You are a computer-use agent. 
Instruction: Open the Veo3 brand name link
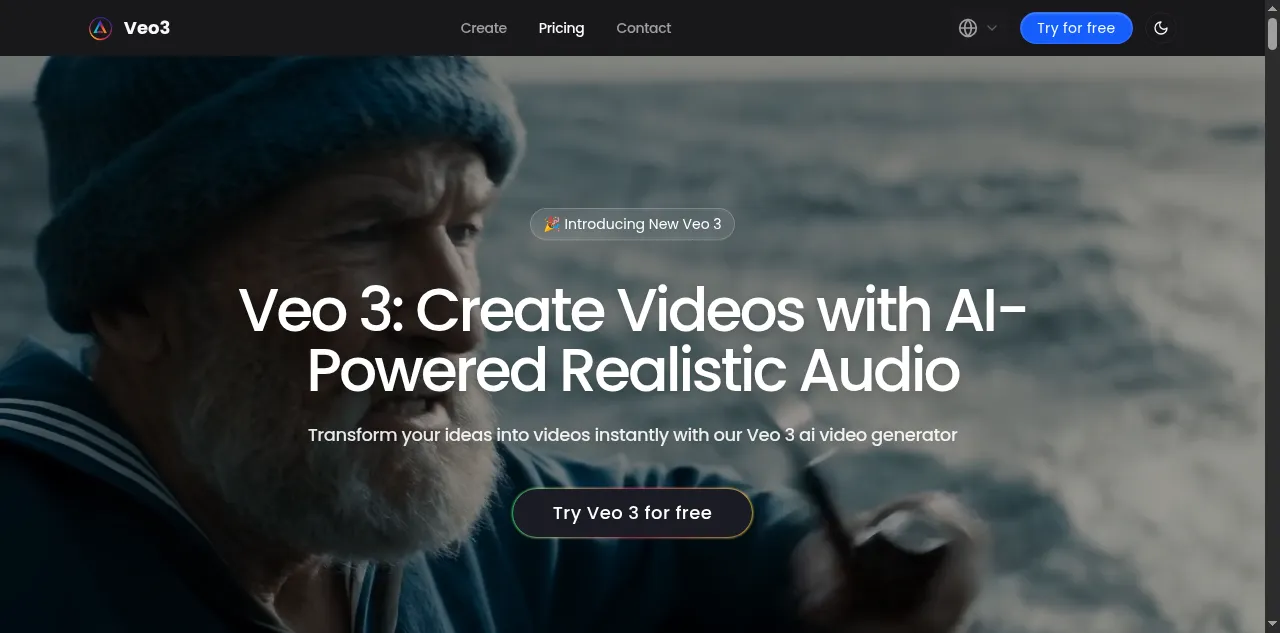coord(147,28)
